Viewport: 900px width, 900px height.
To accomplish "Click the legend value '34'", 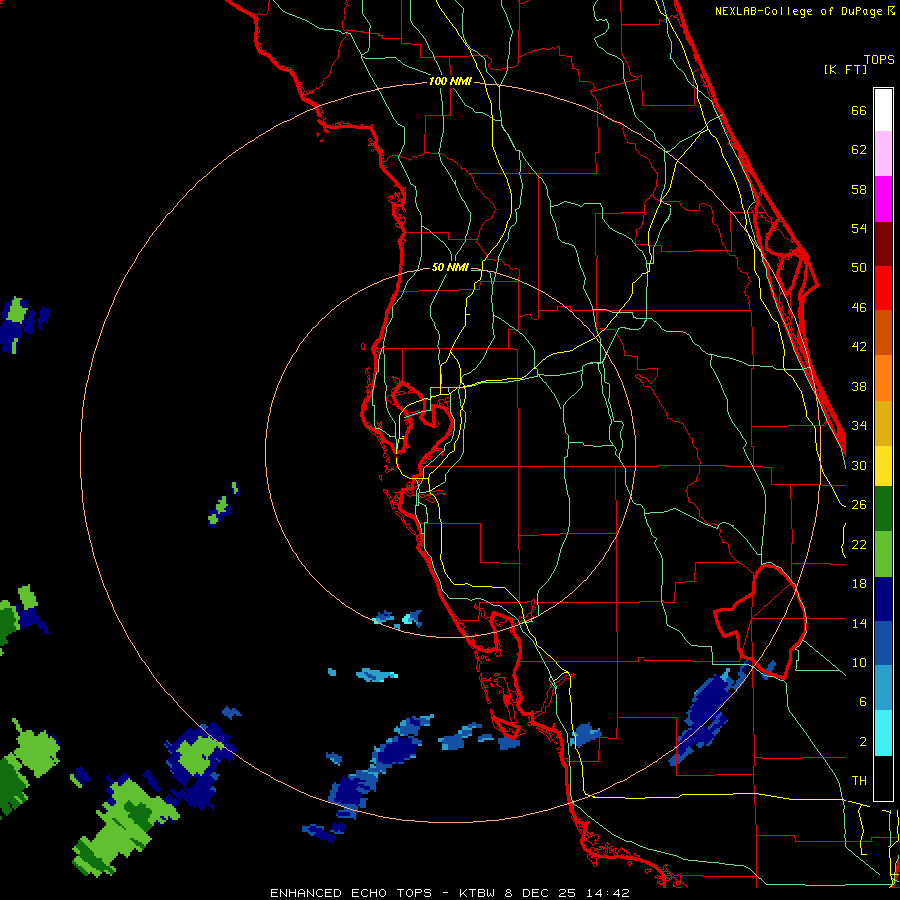I will [x=859, y=426].
